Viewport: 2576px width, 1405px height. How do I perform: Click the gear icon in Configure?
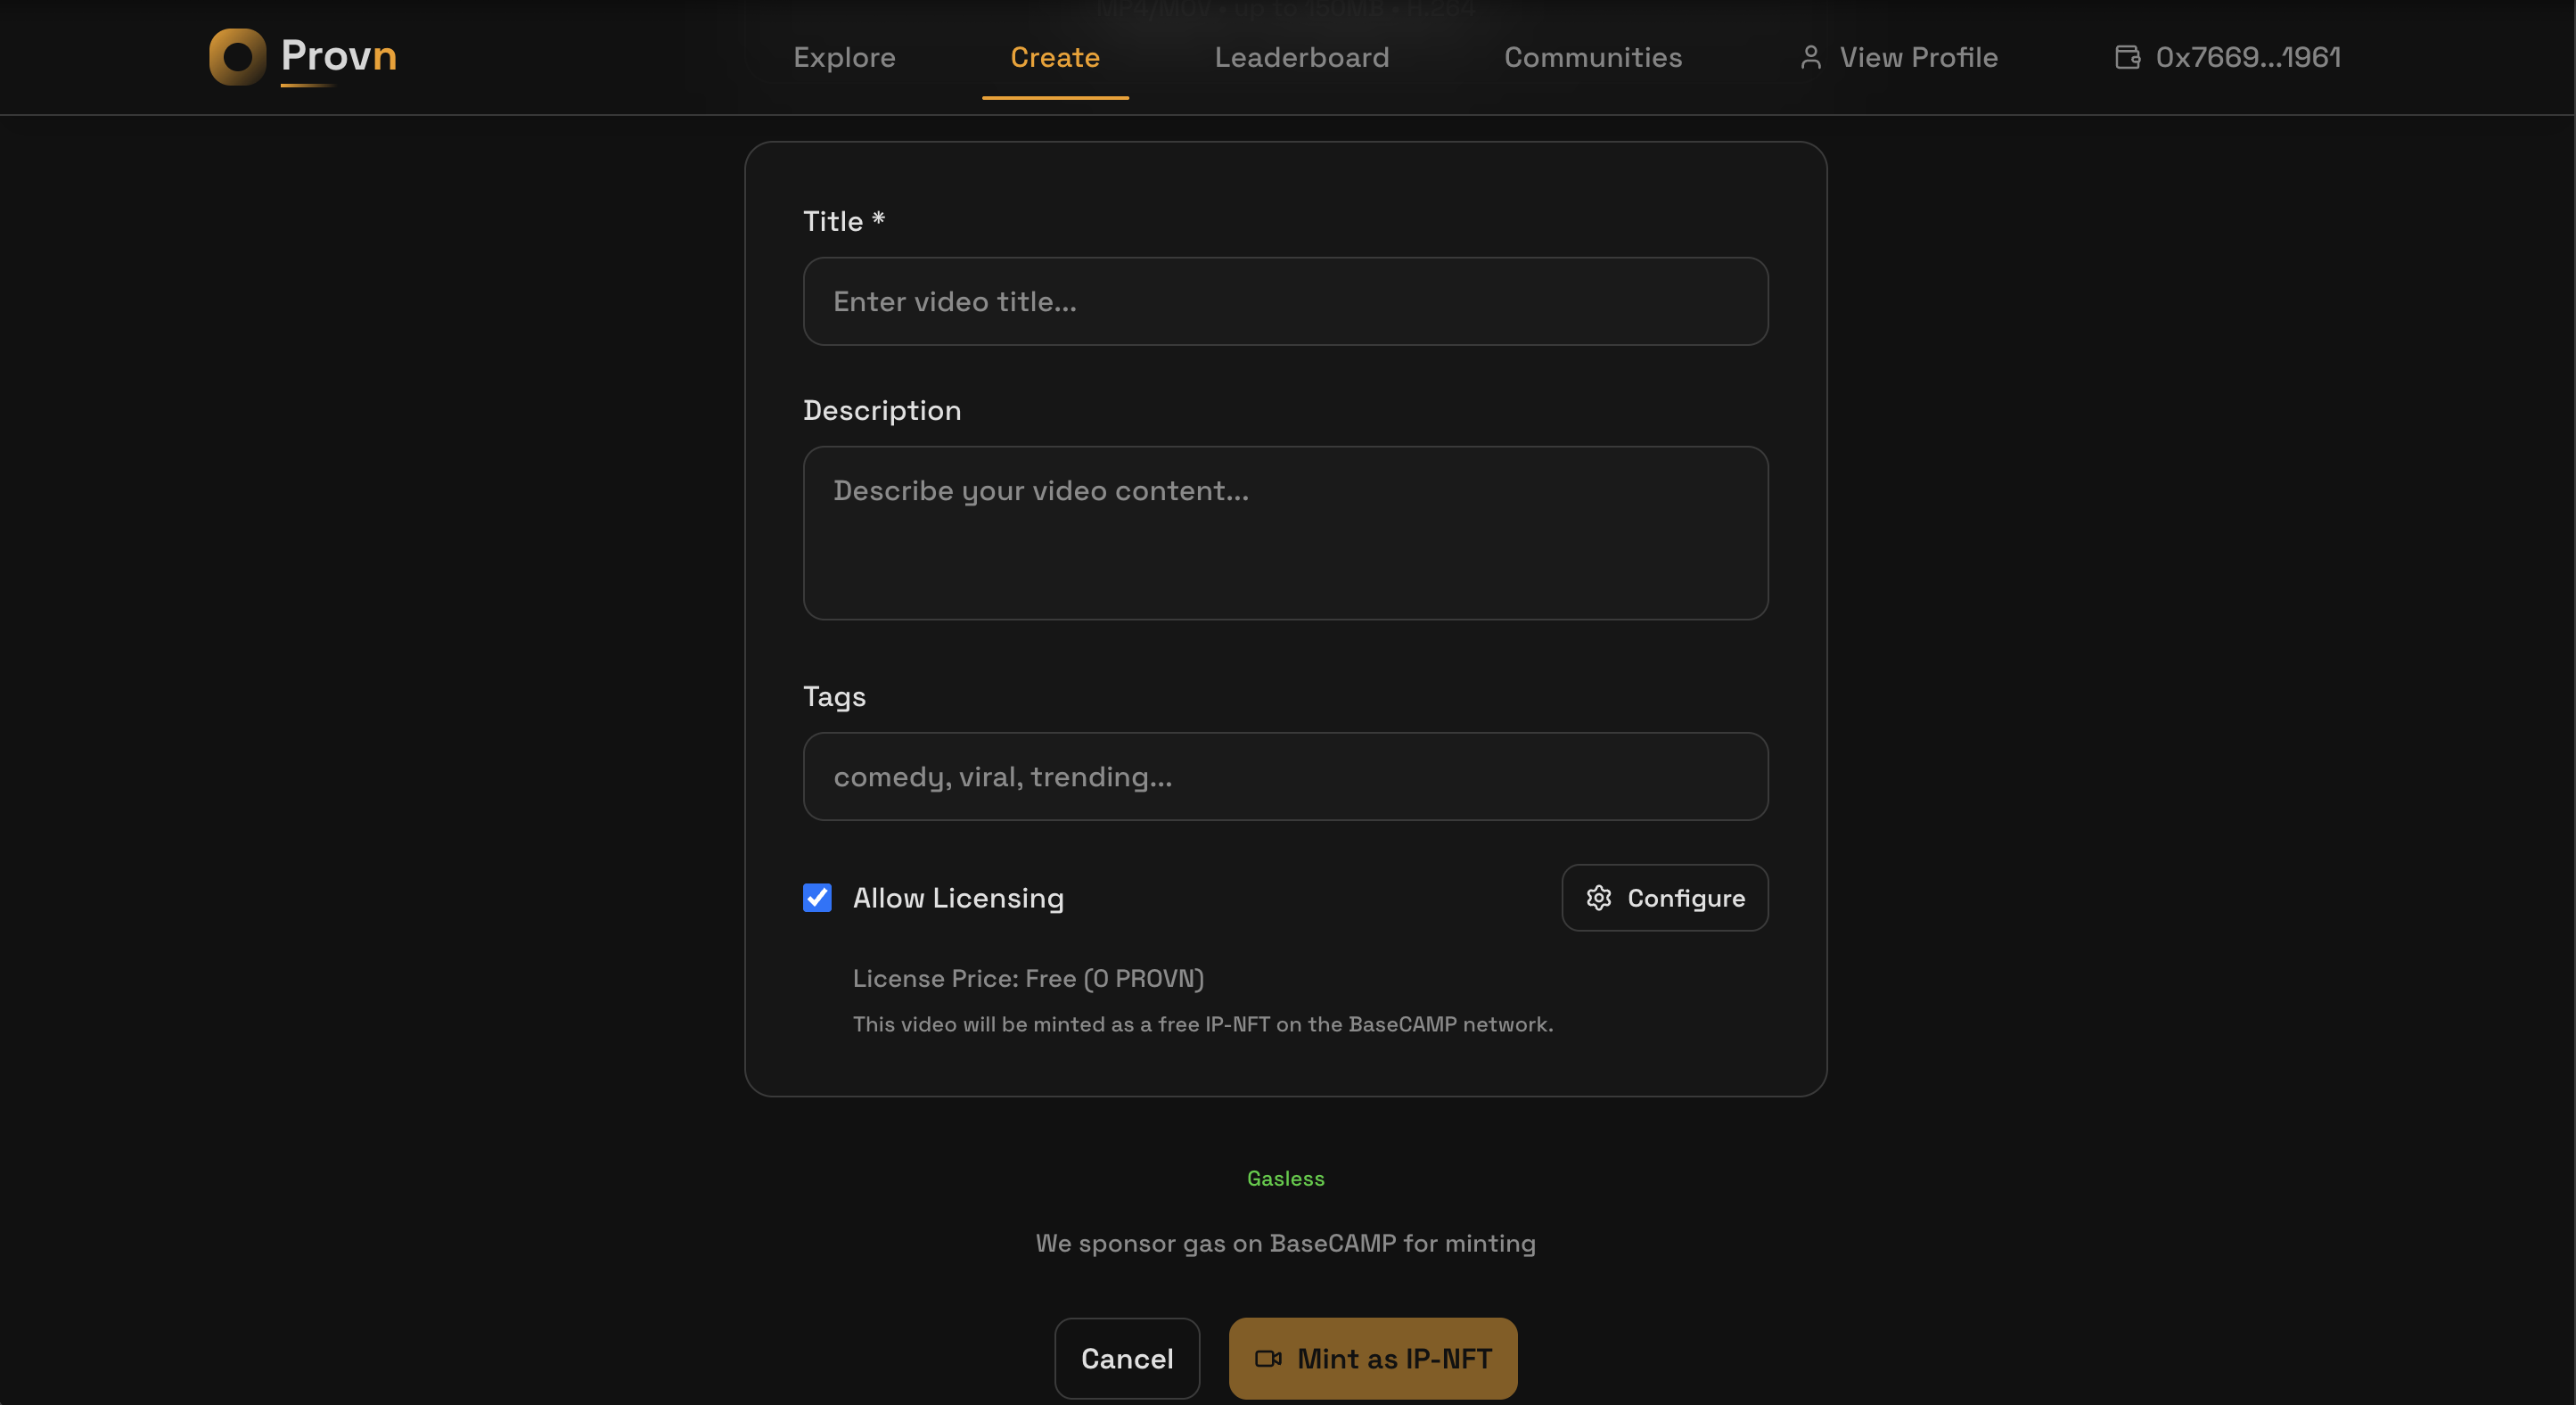point(1598,898)
